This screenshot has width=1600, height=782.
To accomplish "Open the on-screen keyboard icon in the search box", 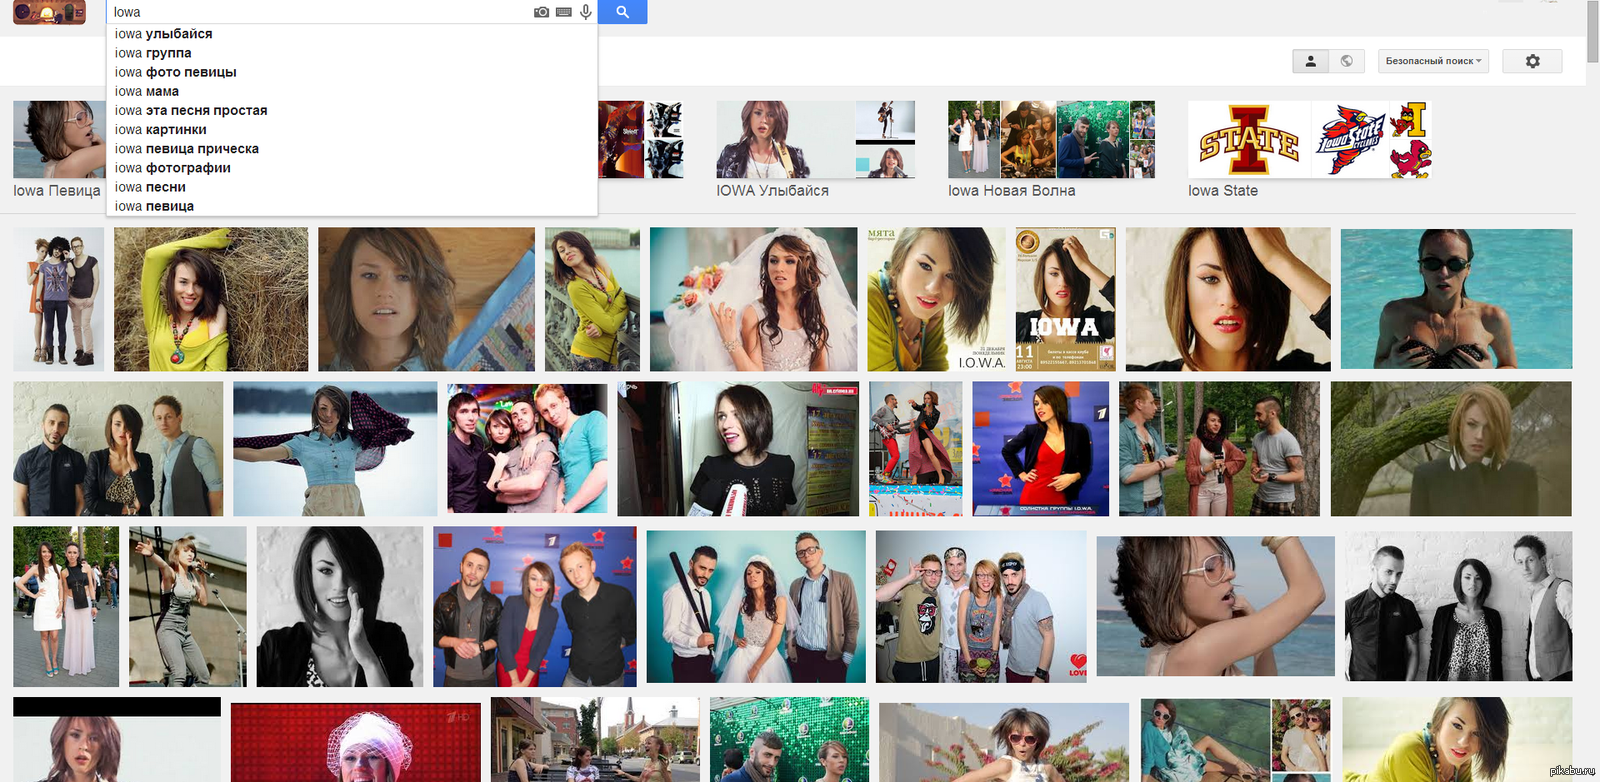I will pyautogui.click(x=564, y=12).
